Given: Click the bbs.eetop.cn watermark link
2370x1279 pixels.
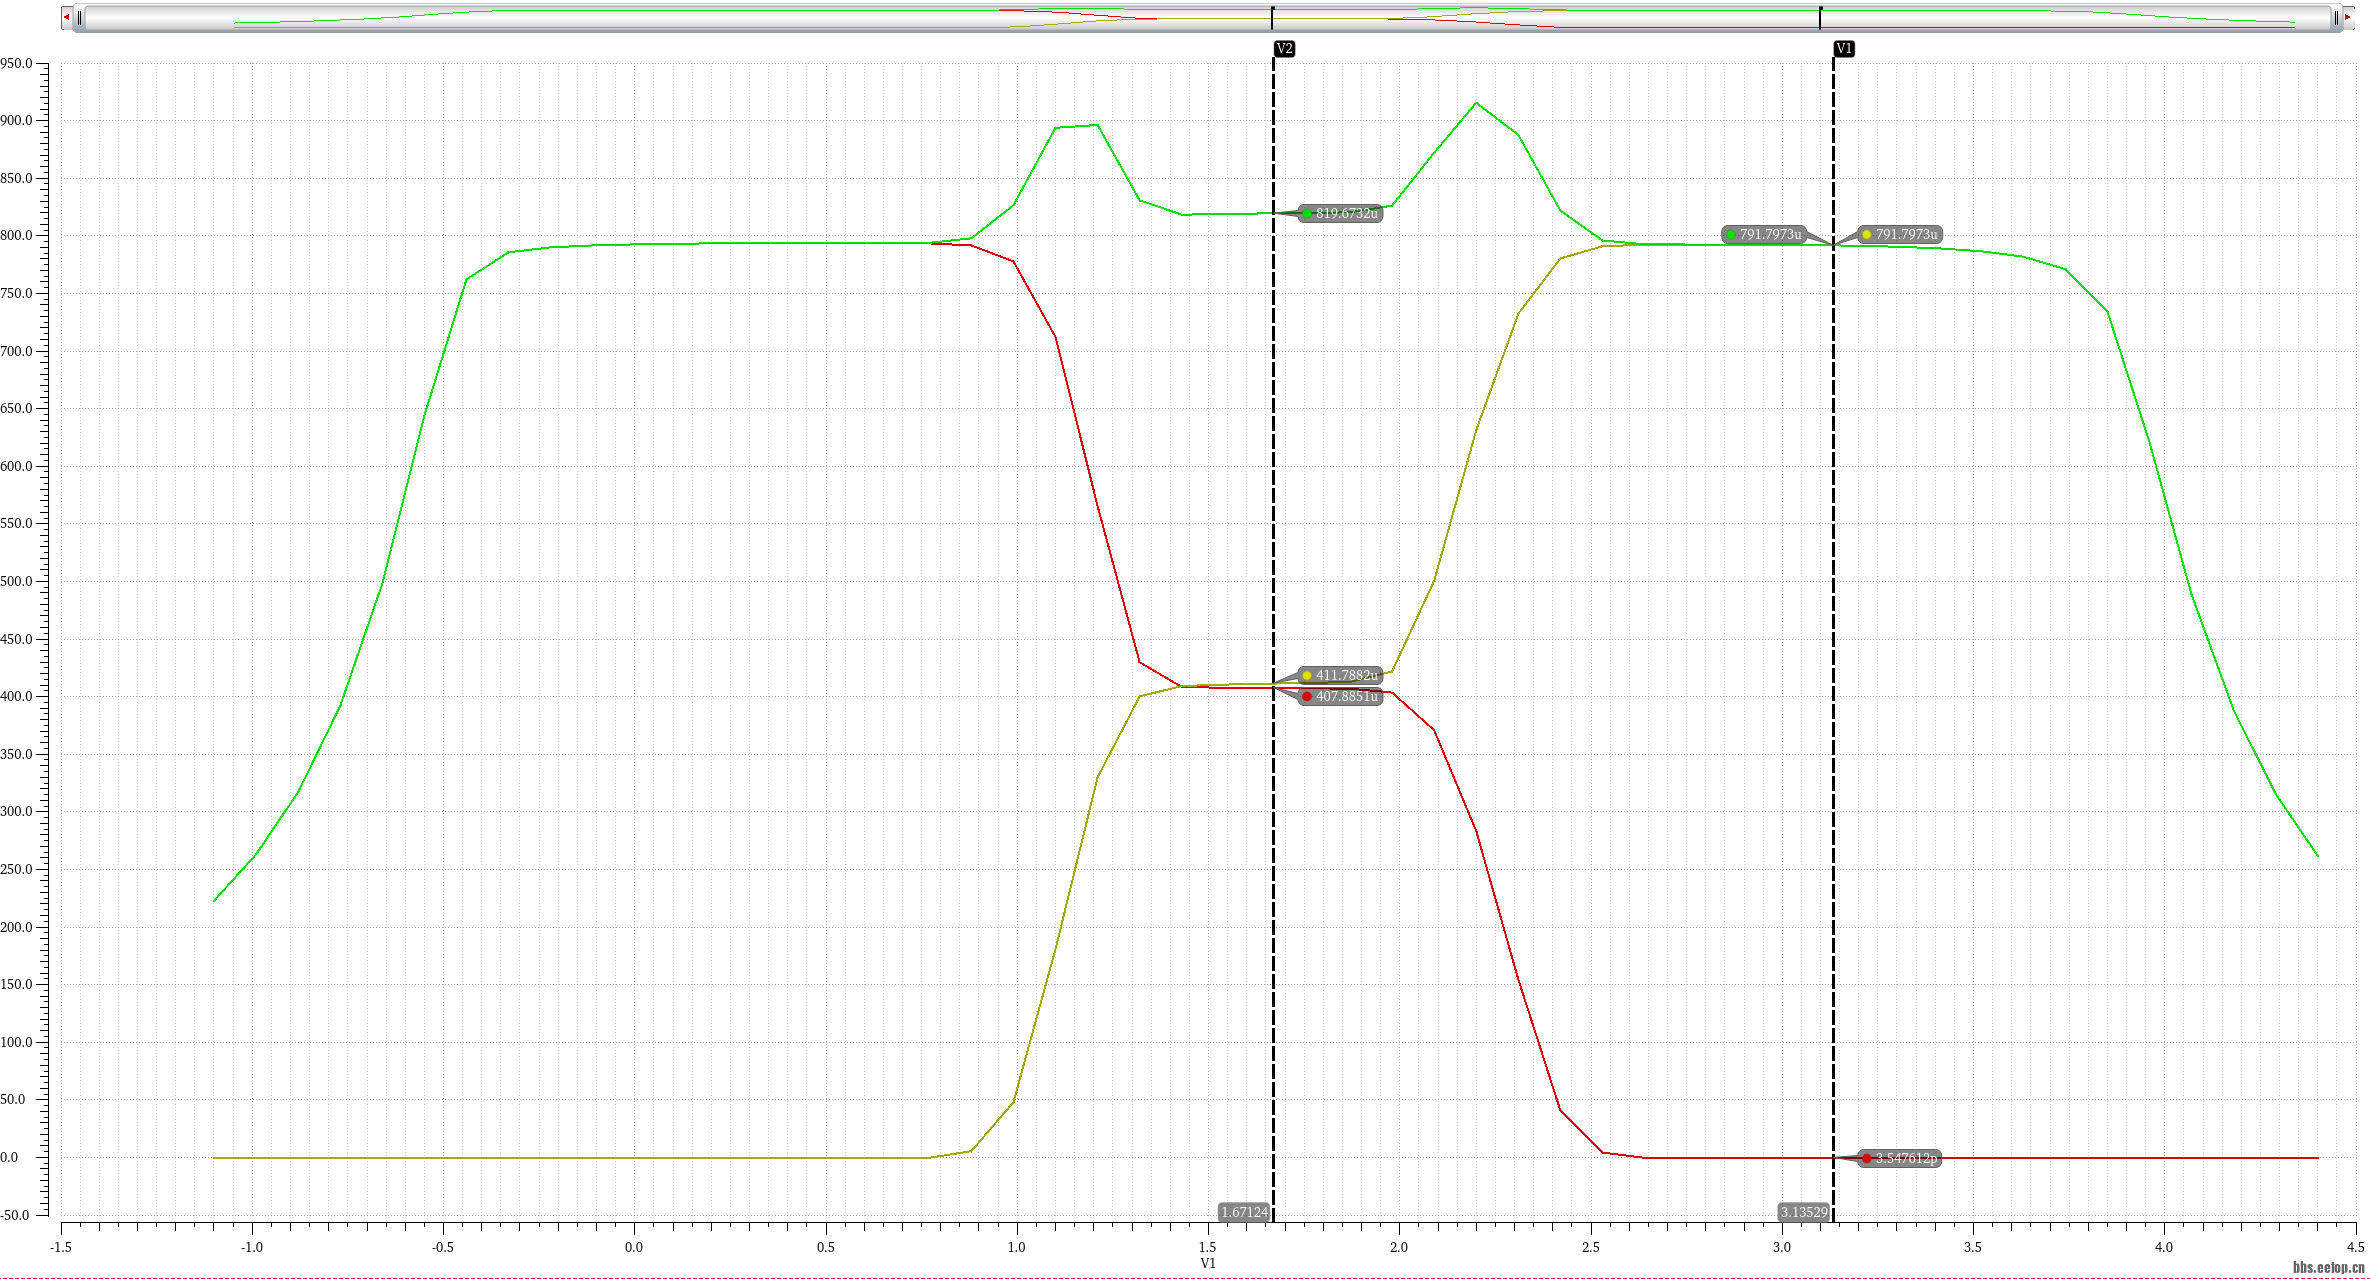Looking at the screenshot, I should (2329, 1267).
